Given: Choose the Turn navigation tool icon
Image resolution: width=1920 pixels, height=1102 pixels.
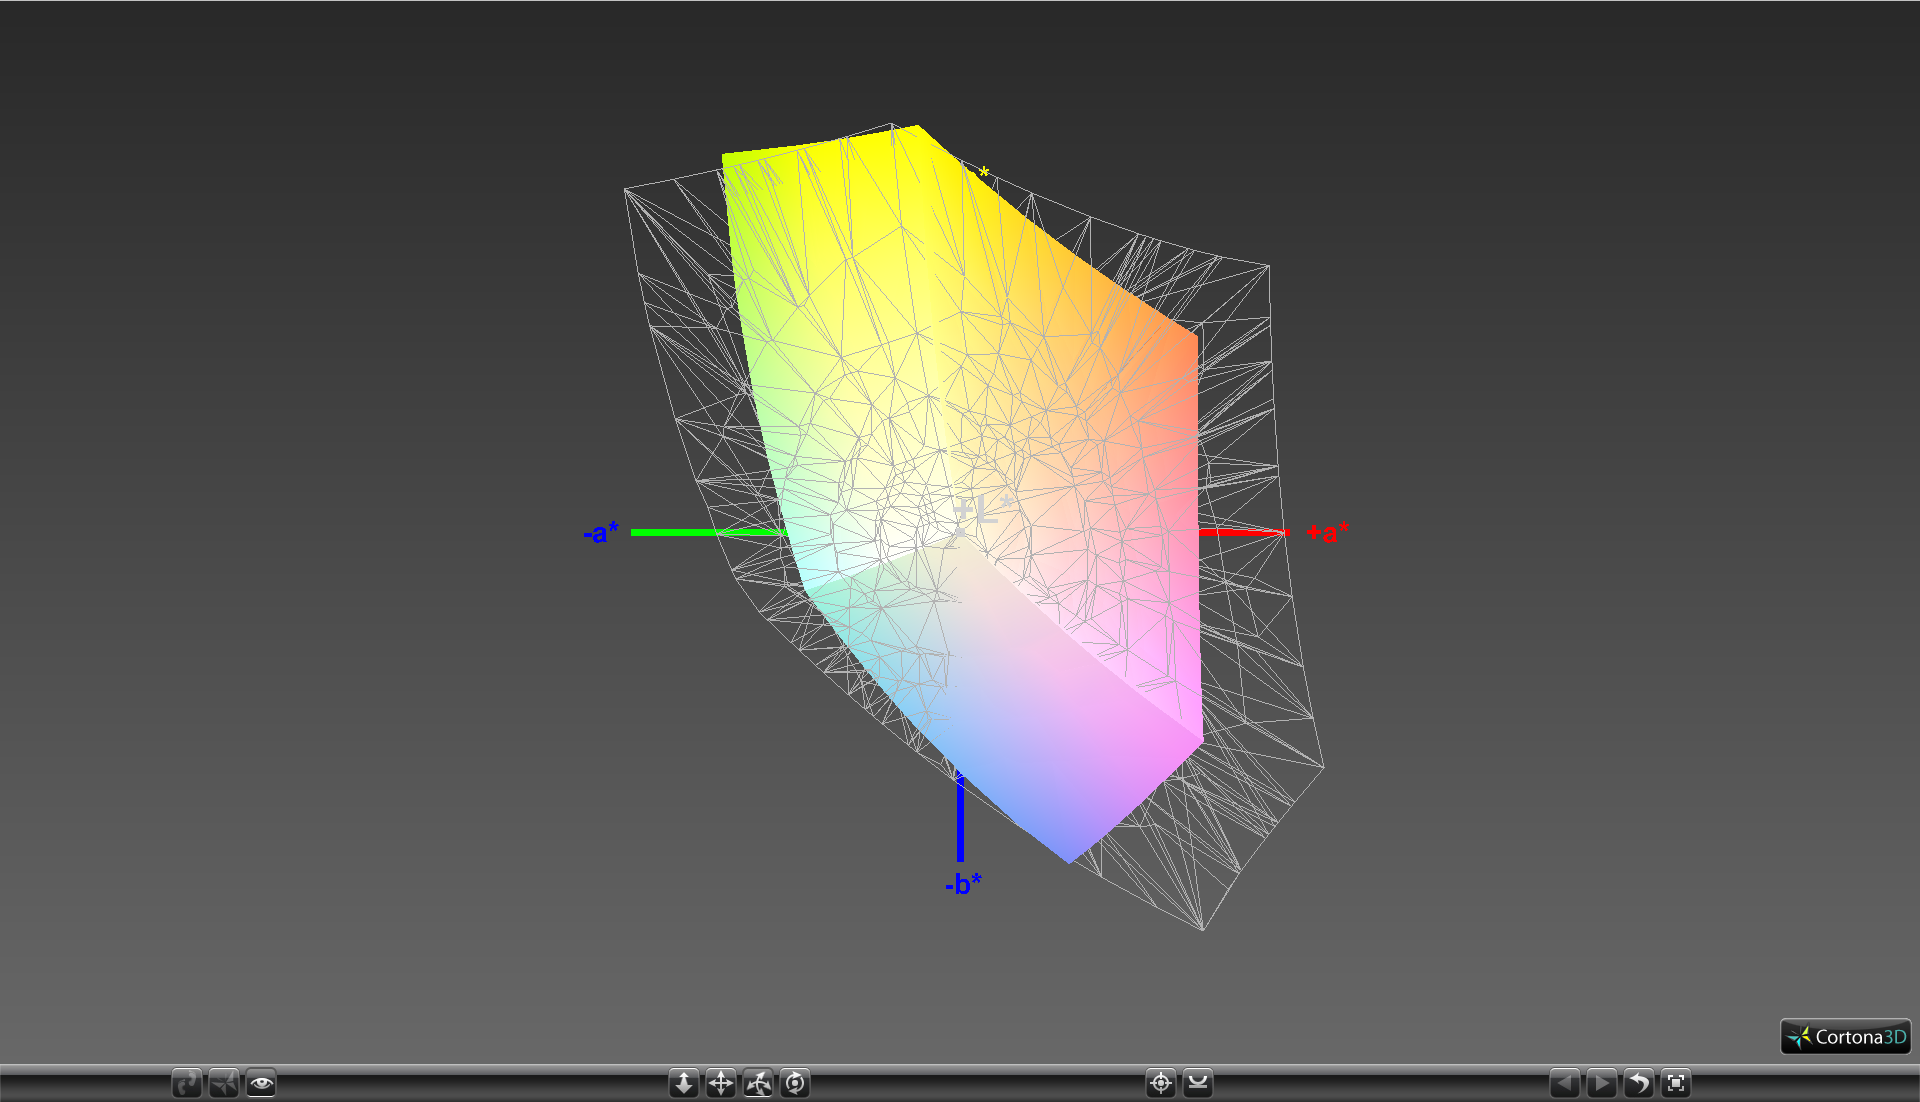Looking at the screenshot, I should pos(758,1083).
